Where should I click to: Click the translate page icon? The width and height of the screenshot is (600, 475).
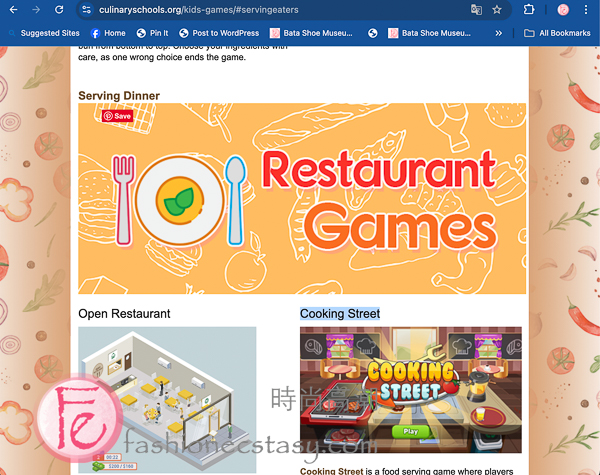click(x=476, y=10)
